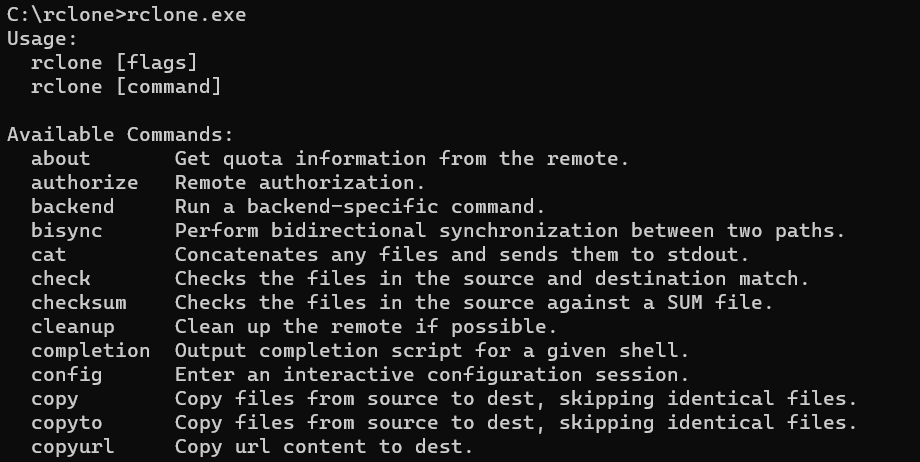Viewport: 920px width, 462px height.
Task: Click the 'rclone [command]' usage line
Action: [126, 87]
